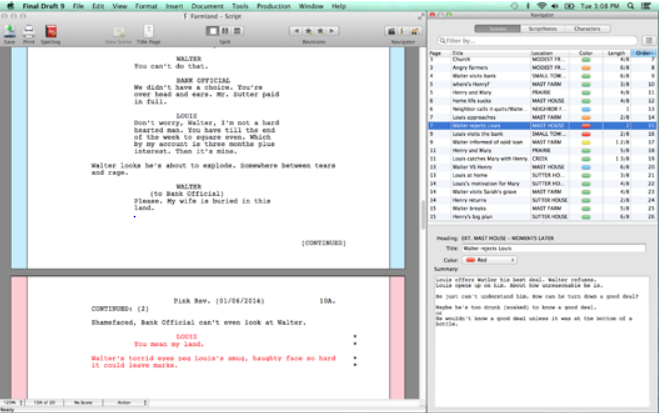The width and height of the screenshot is (659, 413).
Task: Click the first star Revisions icon
Action: point(308,31)
